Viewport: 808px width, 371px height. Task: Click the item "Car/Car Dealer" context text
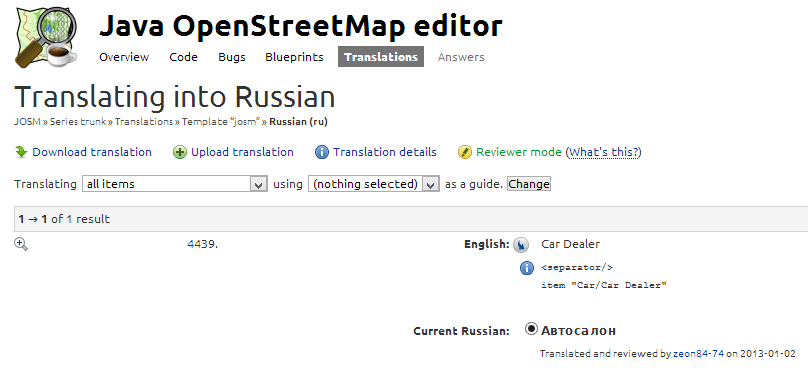[x=604, y=285]
